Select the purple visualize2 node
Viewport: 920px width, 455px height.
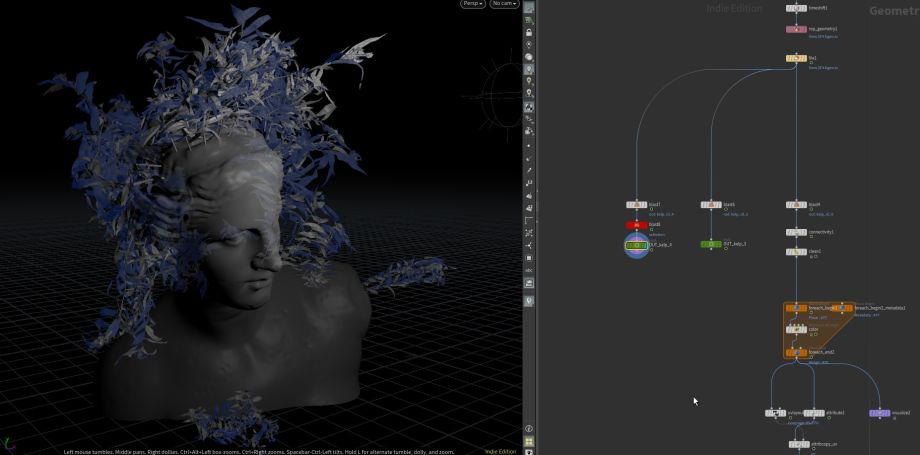point(879,412)
